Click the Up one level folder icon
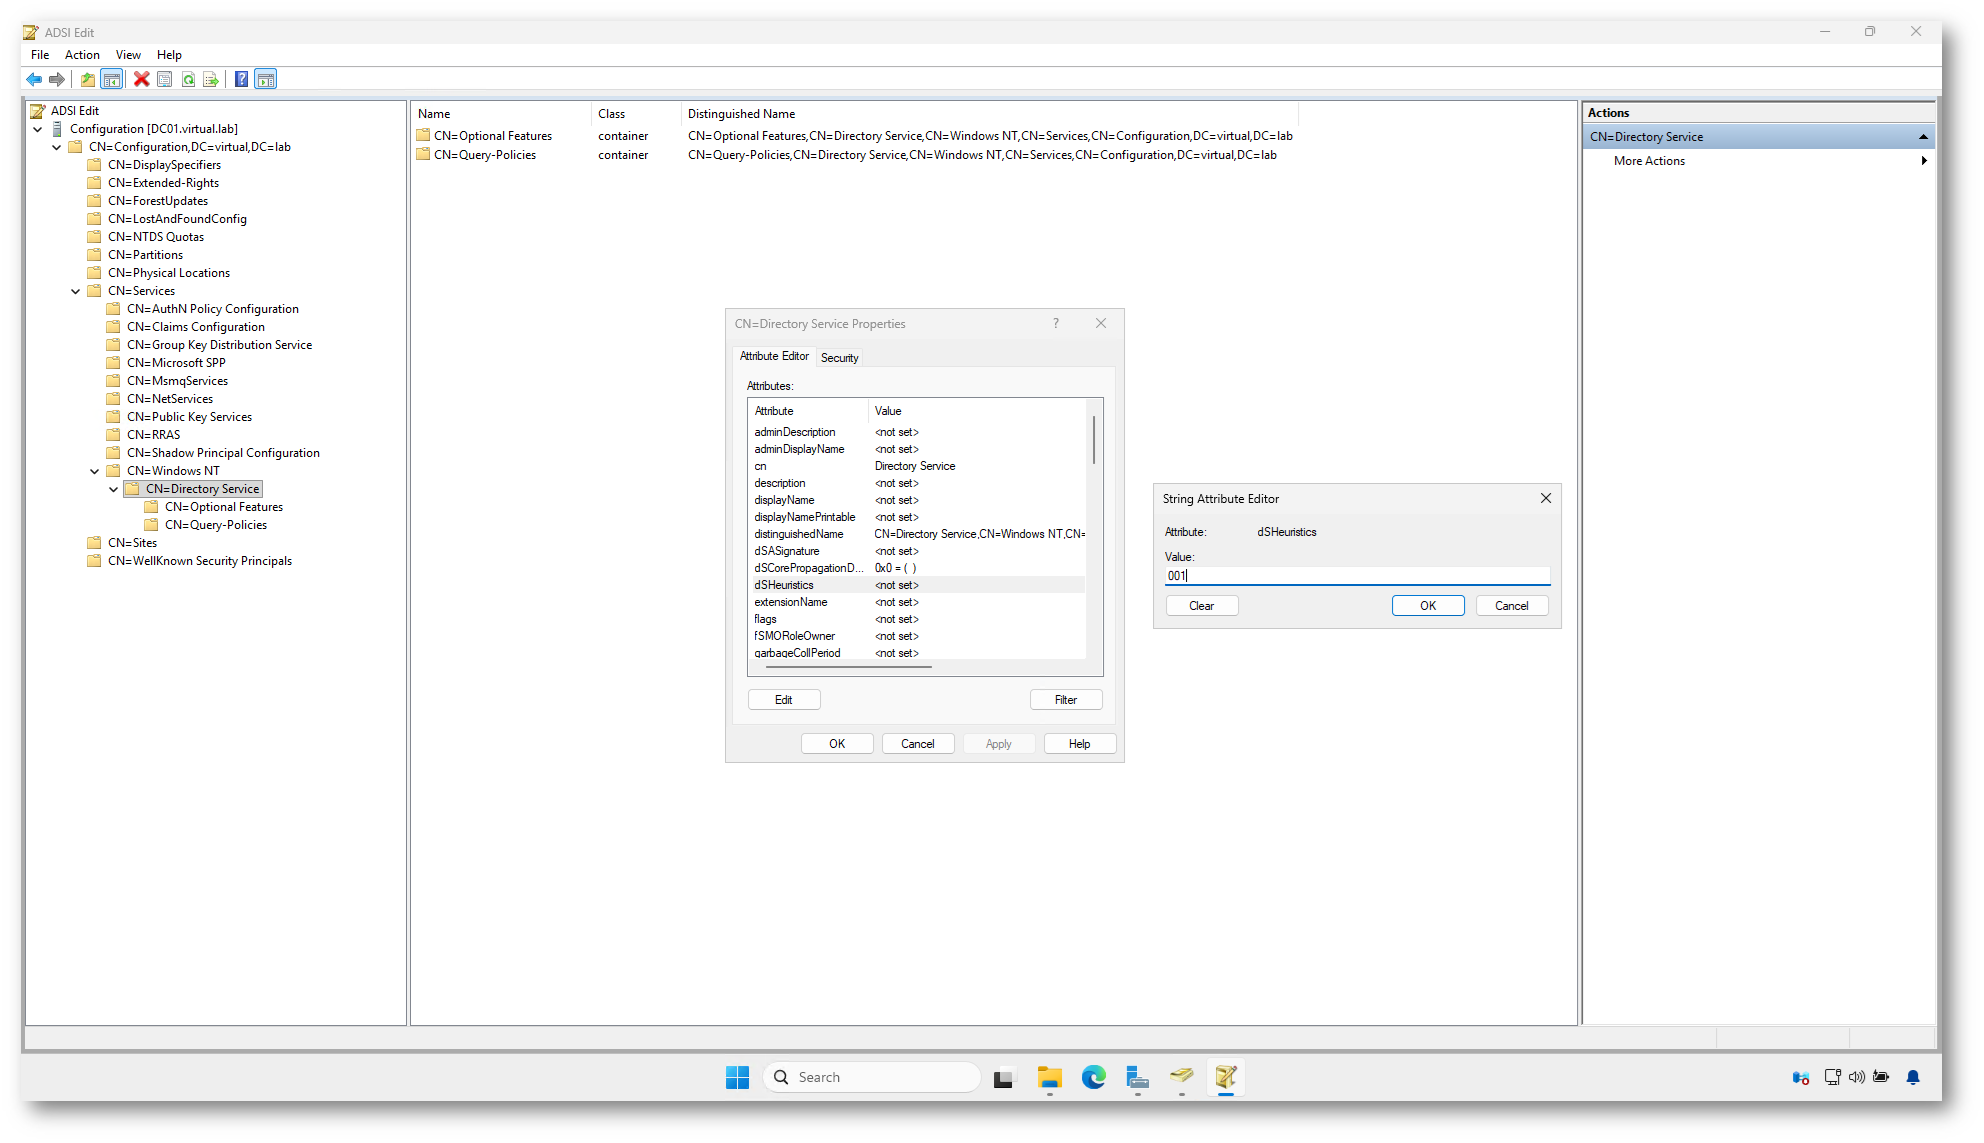The width and height of the screenshot is (1984, 1143). tap(88, 80)
